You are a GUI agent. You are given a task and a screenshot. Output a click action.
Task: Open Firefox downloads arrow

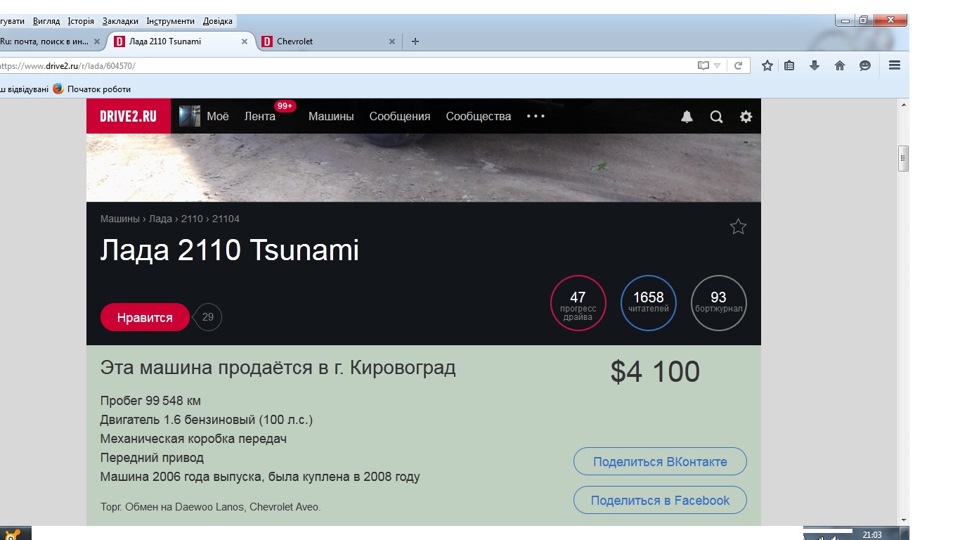(814, 66)
